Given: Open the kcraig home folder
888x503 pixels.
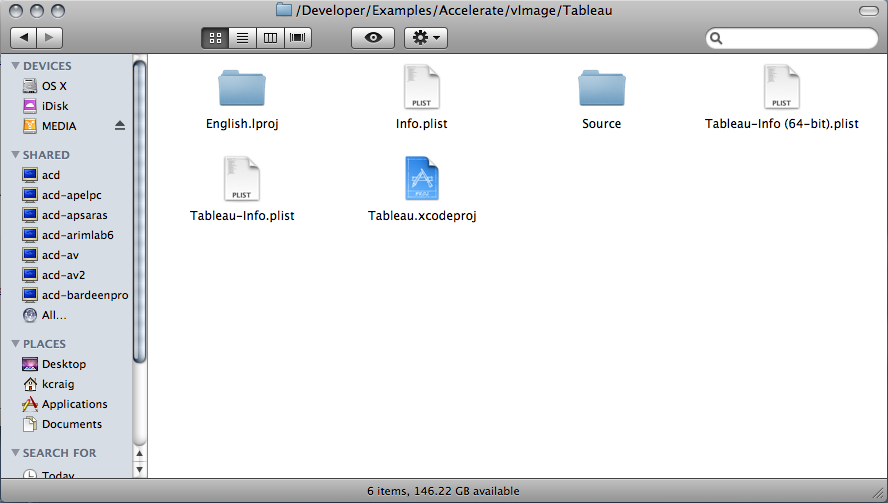Looking at the screenshot, I should [49, 384].
